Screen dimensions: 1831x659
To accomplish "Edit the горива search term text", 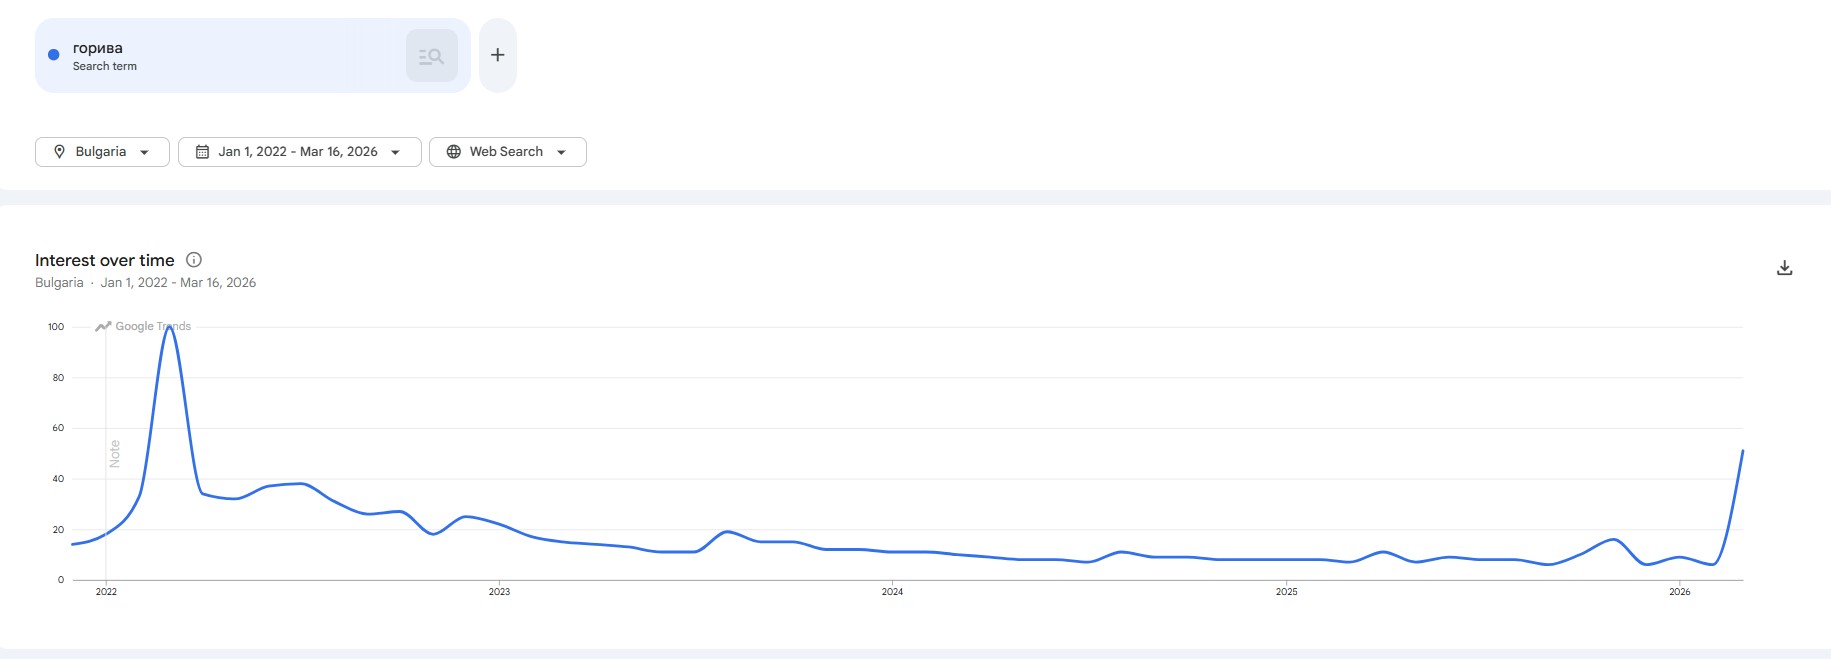I will click(98, 48).
